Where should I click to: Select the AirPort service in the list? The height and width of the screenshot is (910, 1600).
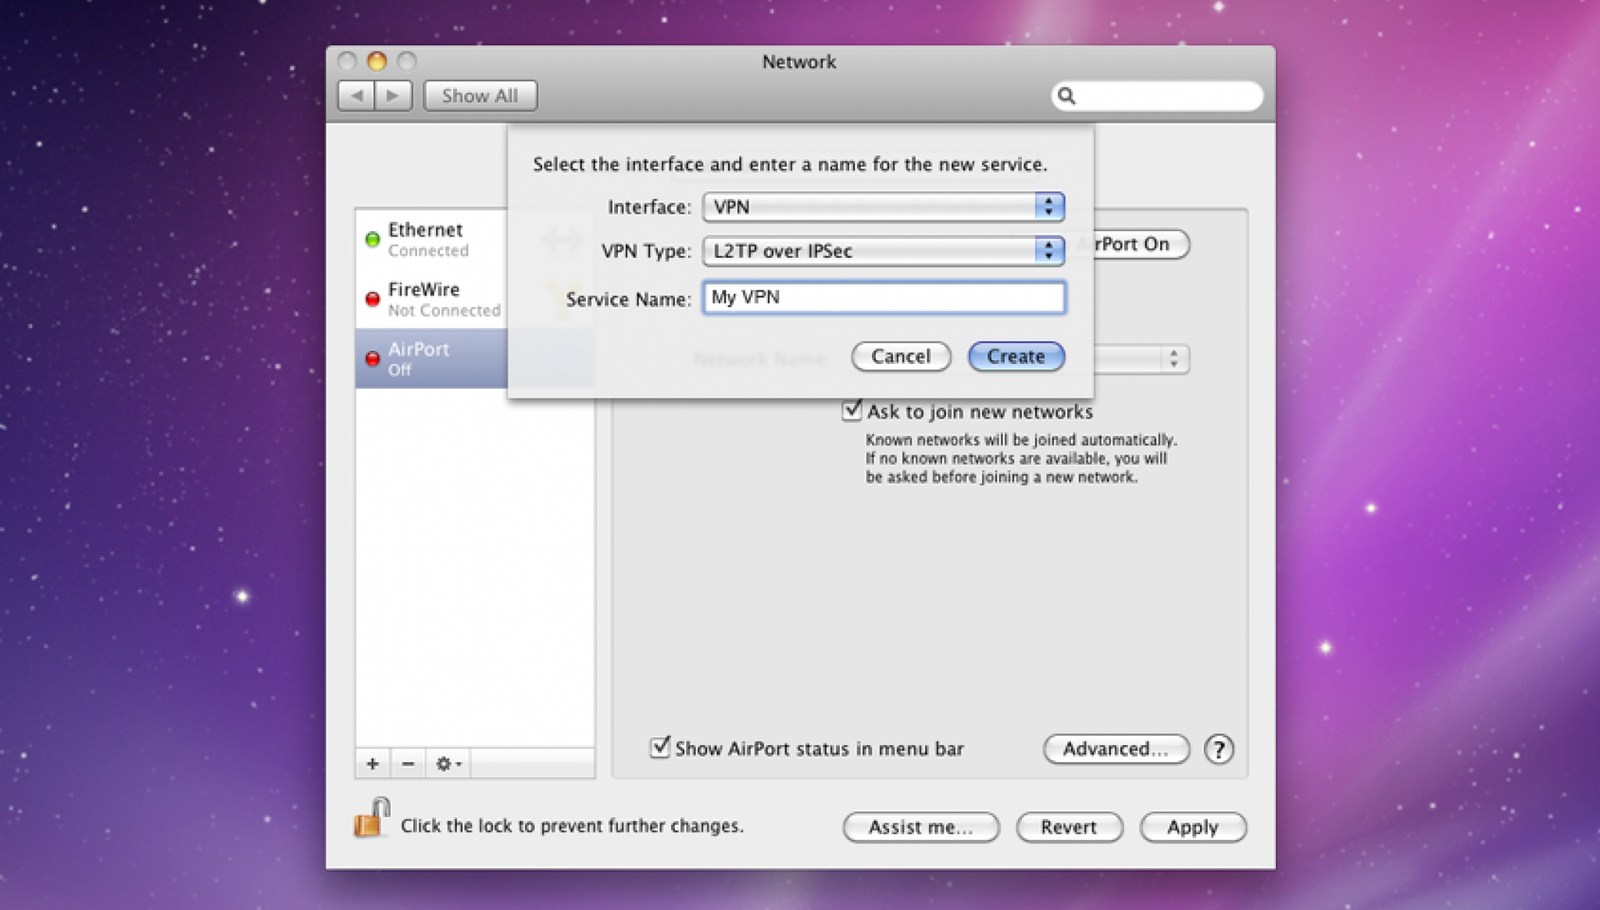click(x=432, y=358)
